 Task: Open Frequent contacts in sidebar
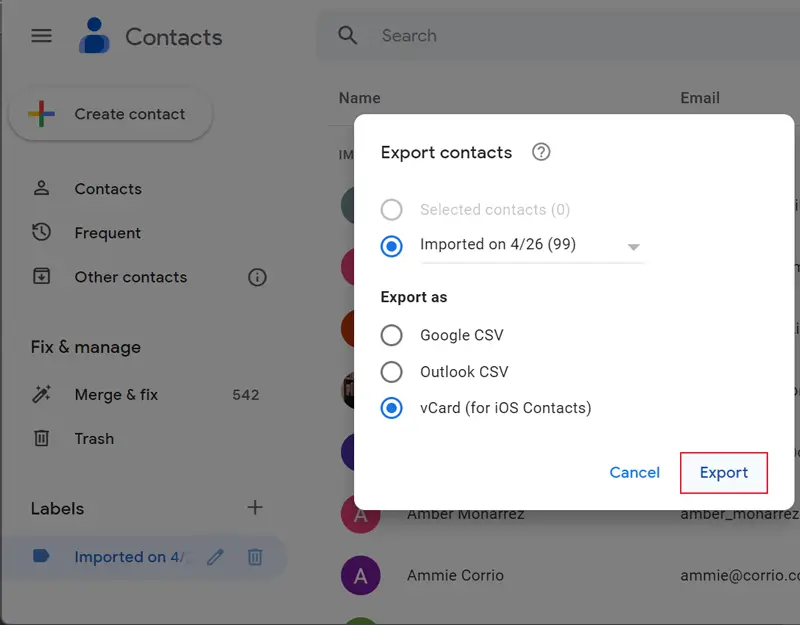point(107,233)
